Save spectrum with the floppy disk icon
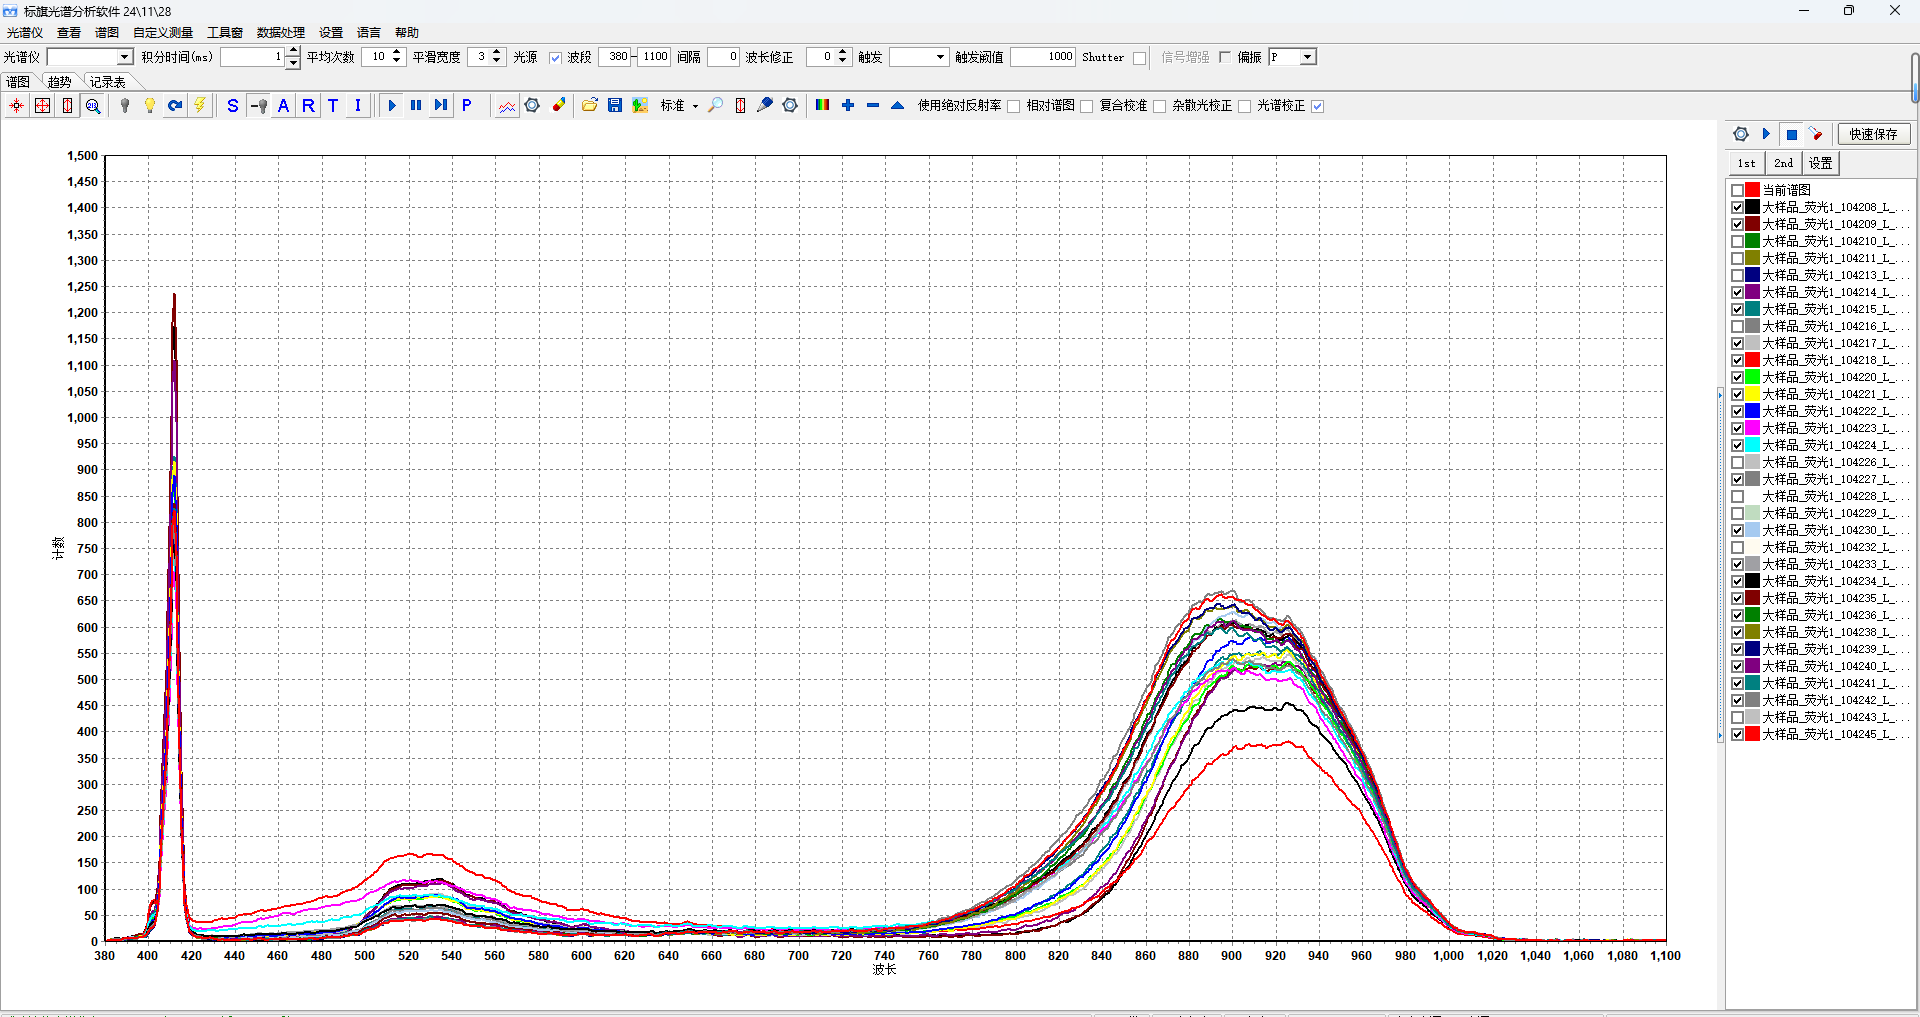The image size is (1920, 1017). 615,106
